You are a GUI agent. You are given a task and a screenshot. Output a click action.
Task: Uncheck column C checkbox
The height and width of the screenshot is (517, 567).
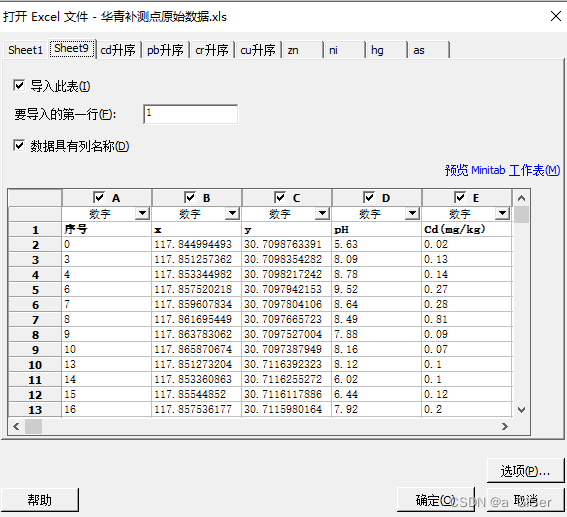coord(280,198)
